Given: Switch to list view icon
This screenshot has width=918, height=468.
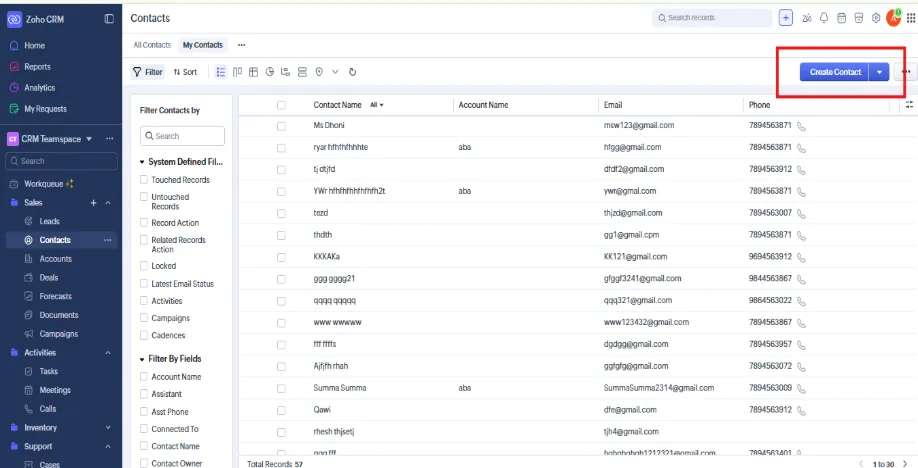Looking at the screenshot, I should tap(221, 72).
